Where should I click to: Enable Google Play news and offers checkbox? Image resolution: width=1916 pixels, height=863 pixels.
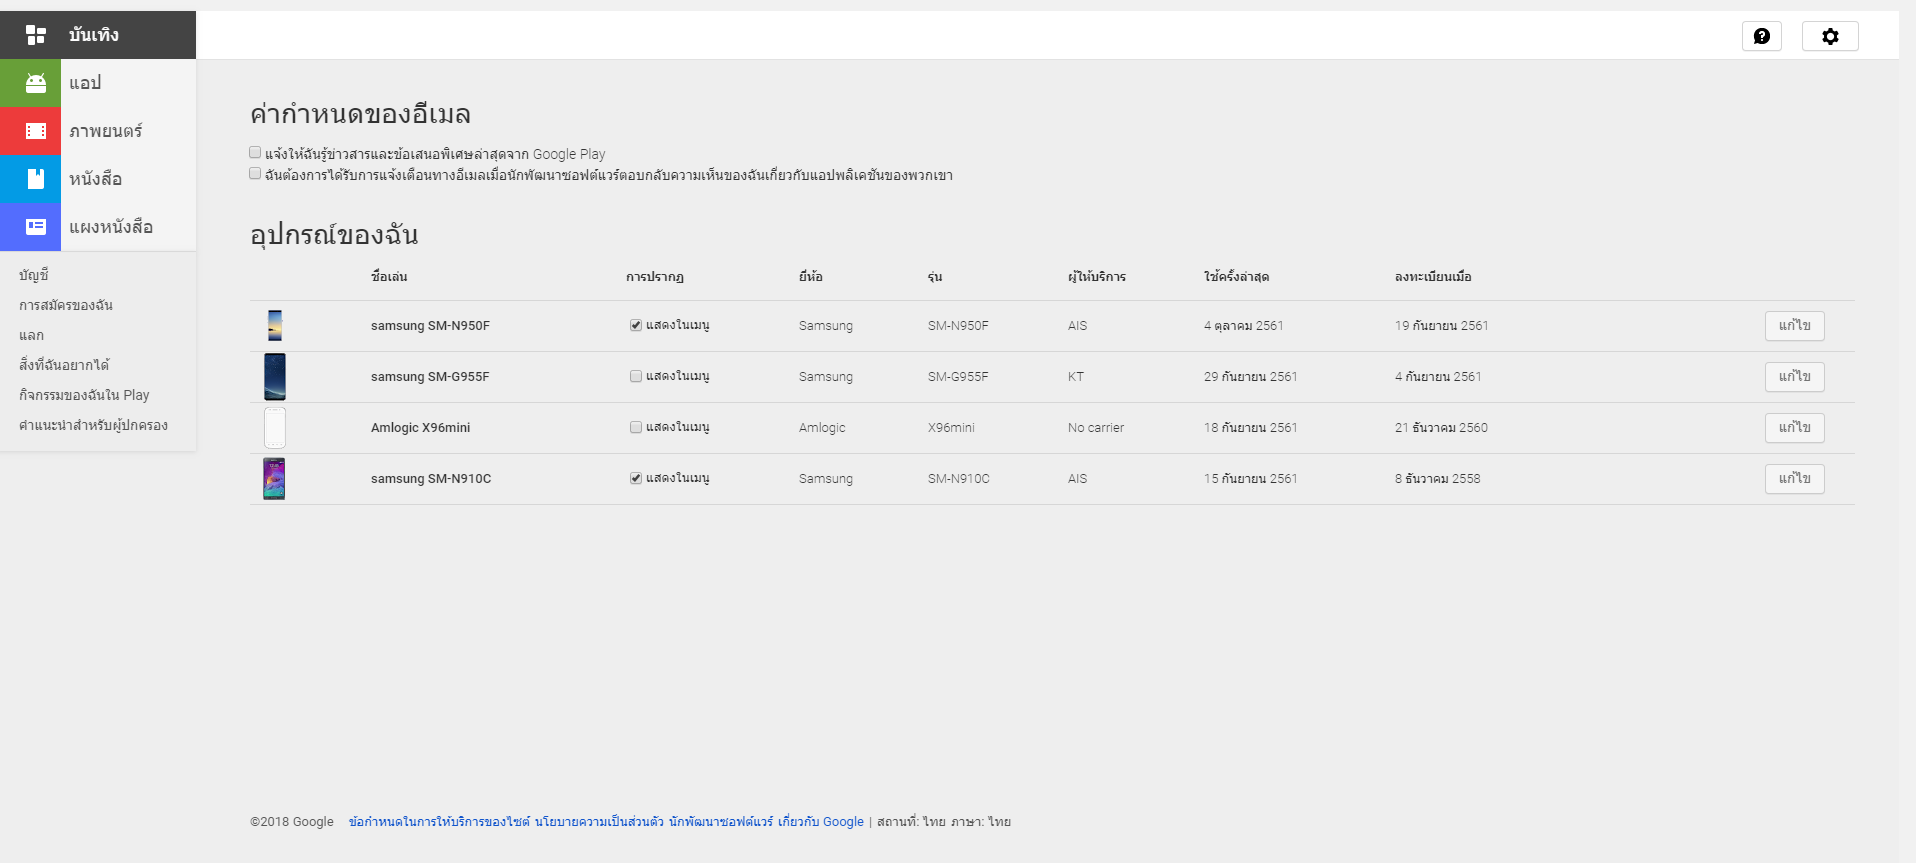[x=255, y=153]
